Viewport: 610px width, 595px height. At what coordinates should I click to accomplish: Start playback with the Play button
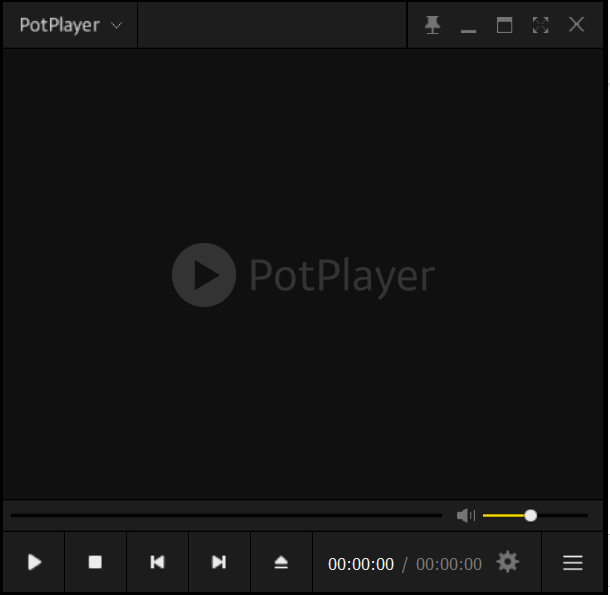click(34, 563)
